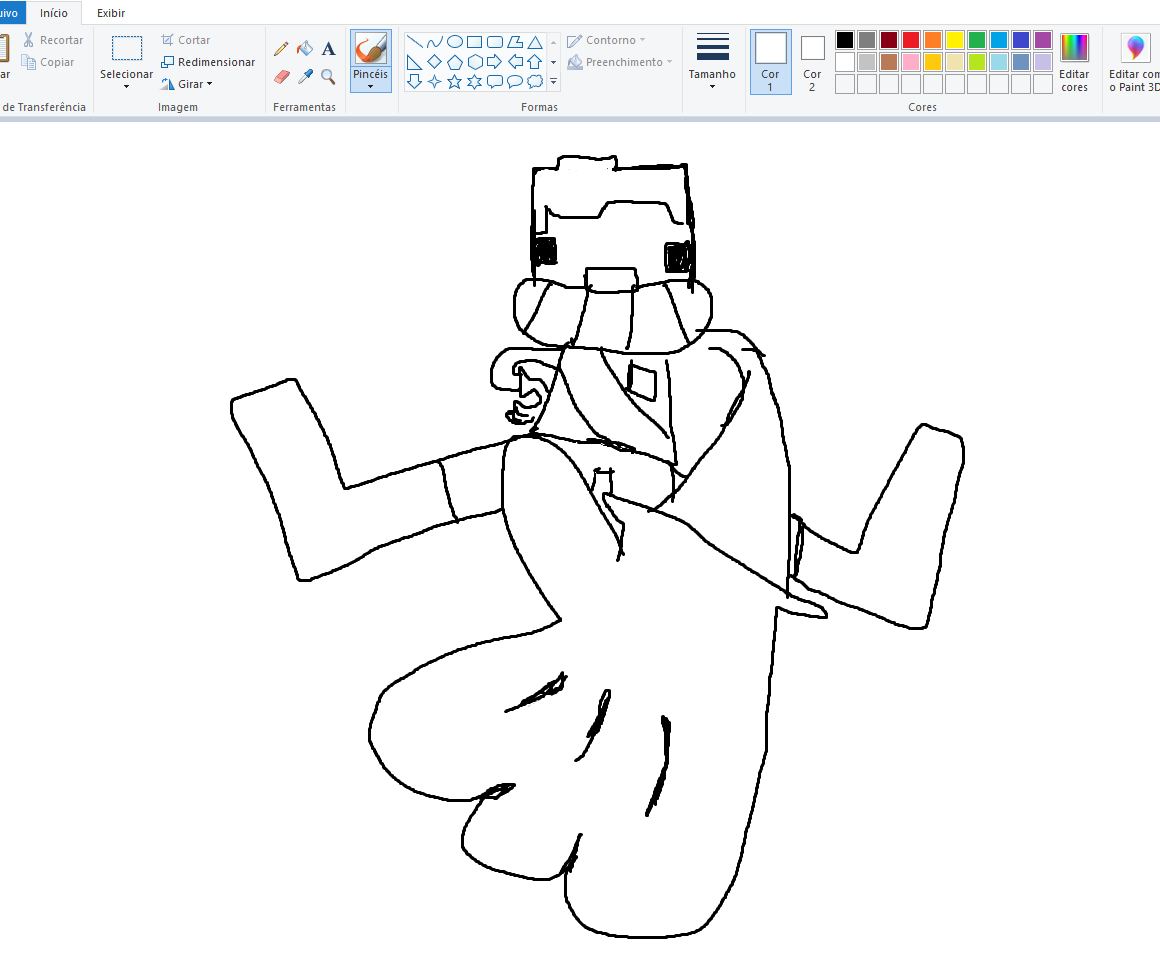Screen dimensions: 1160x979
Task: Pick the black color swatch
Action: tap(845, 40)
